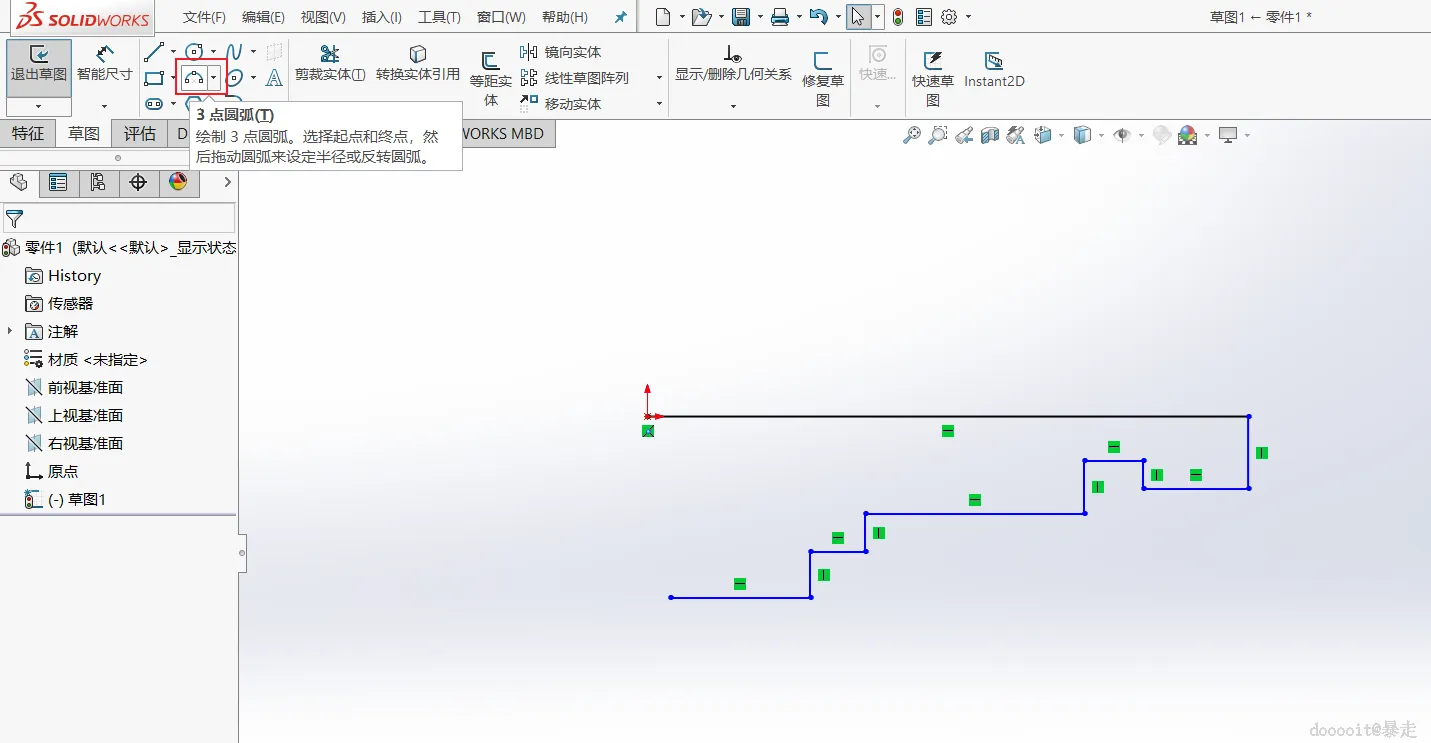The width and height of the screenshot is (1431, 743).
Task: Open the 工具(T) menu
Action: tap(439, 17)
